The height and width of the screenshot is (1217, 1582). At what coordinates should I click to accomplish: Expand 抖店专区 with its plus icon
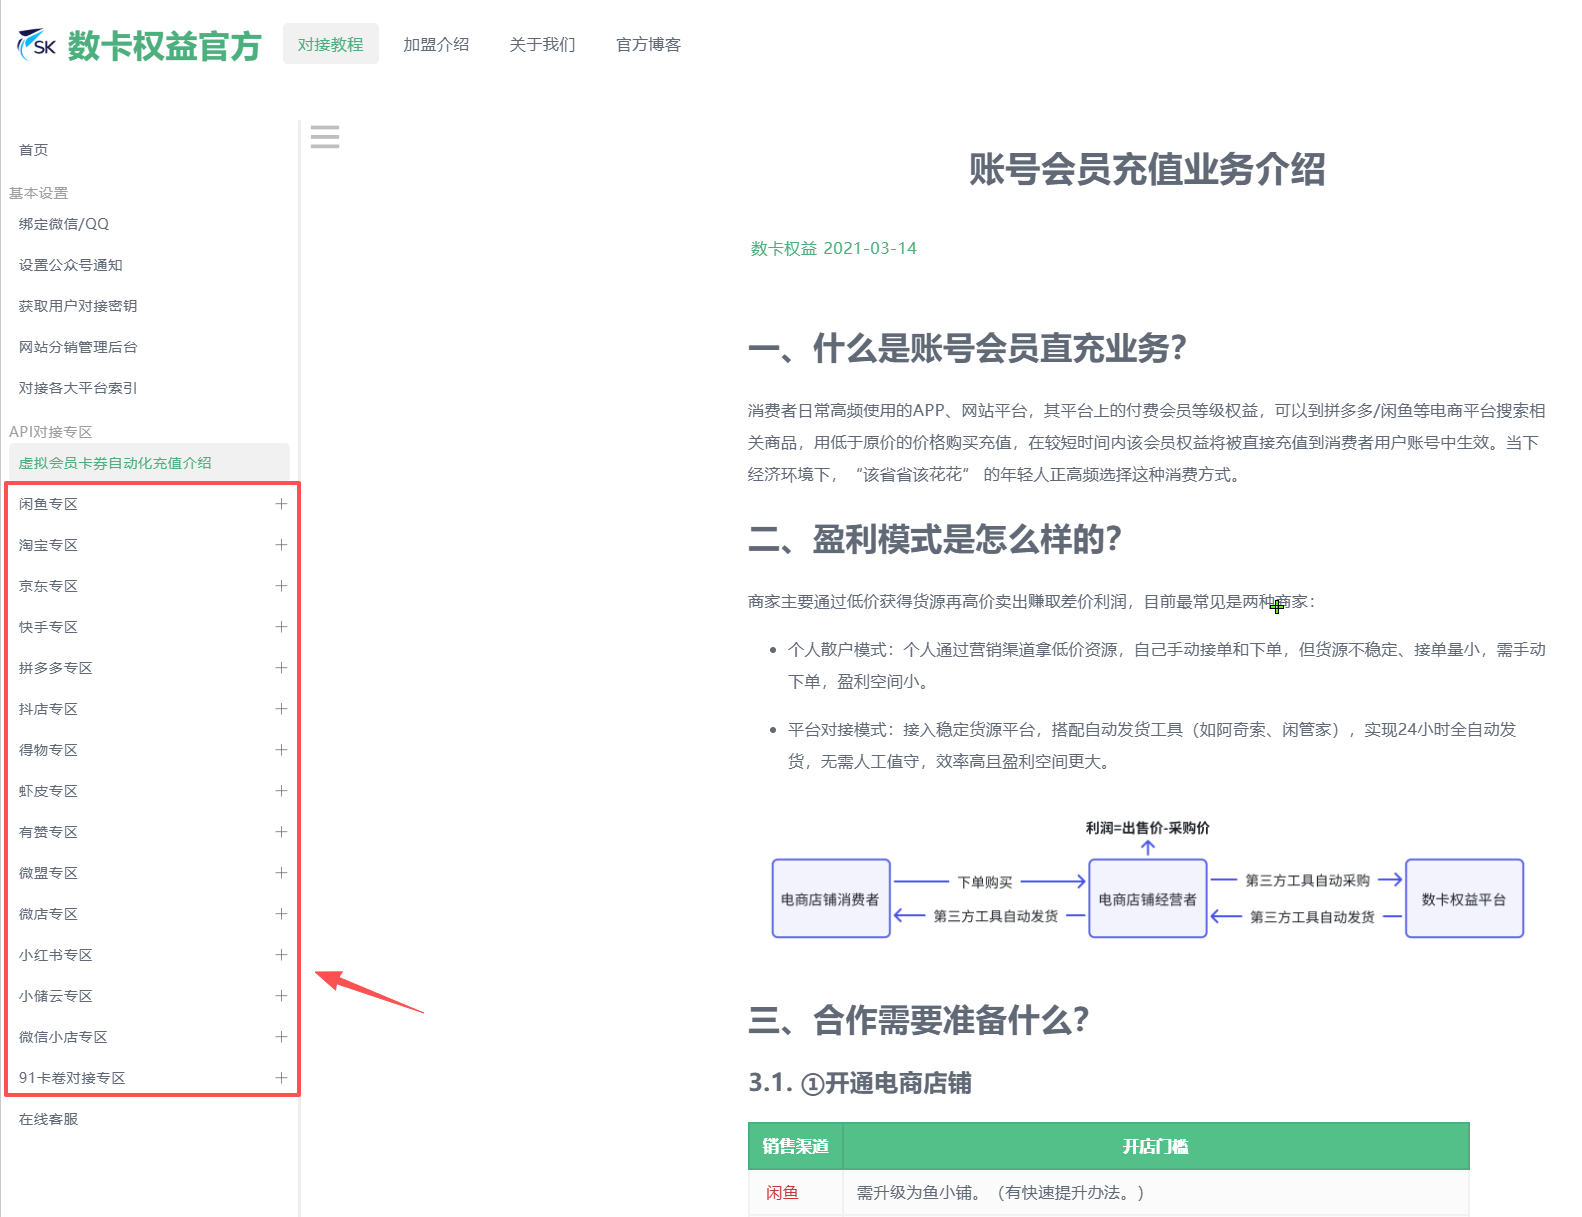(281, 709)
